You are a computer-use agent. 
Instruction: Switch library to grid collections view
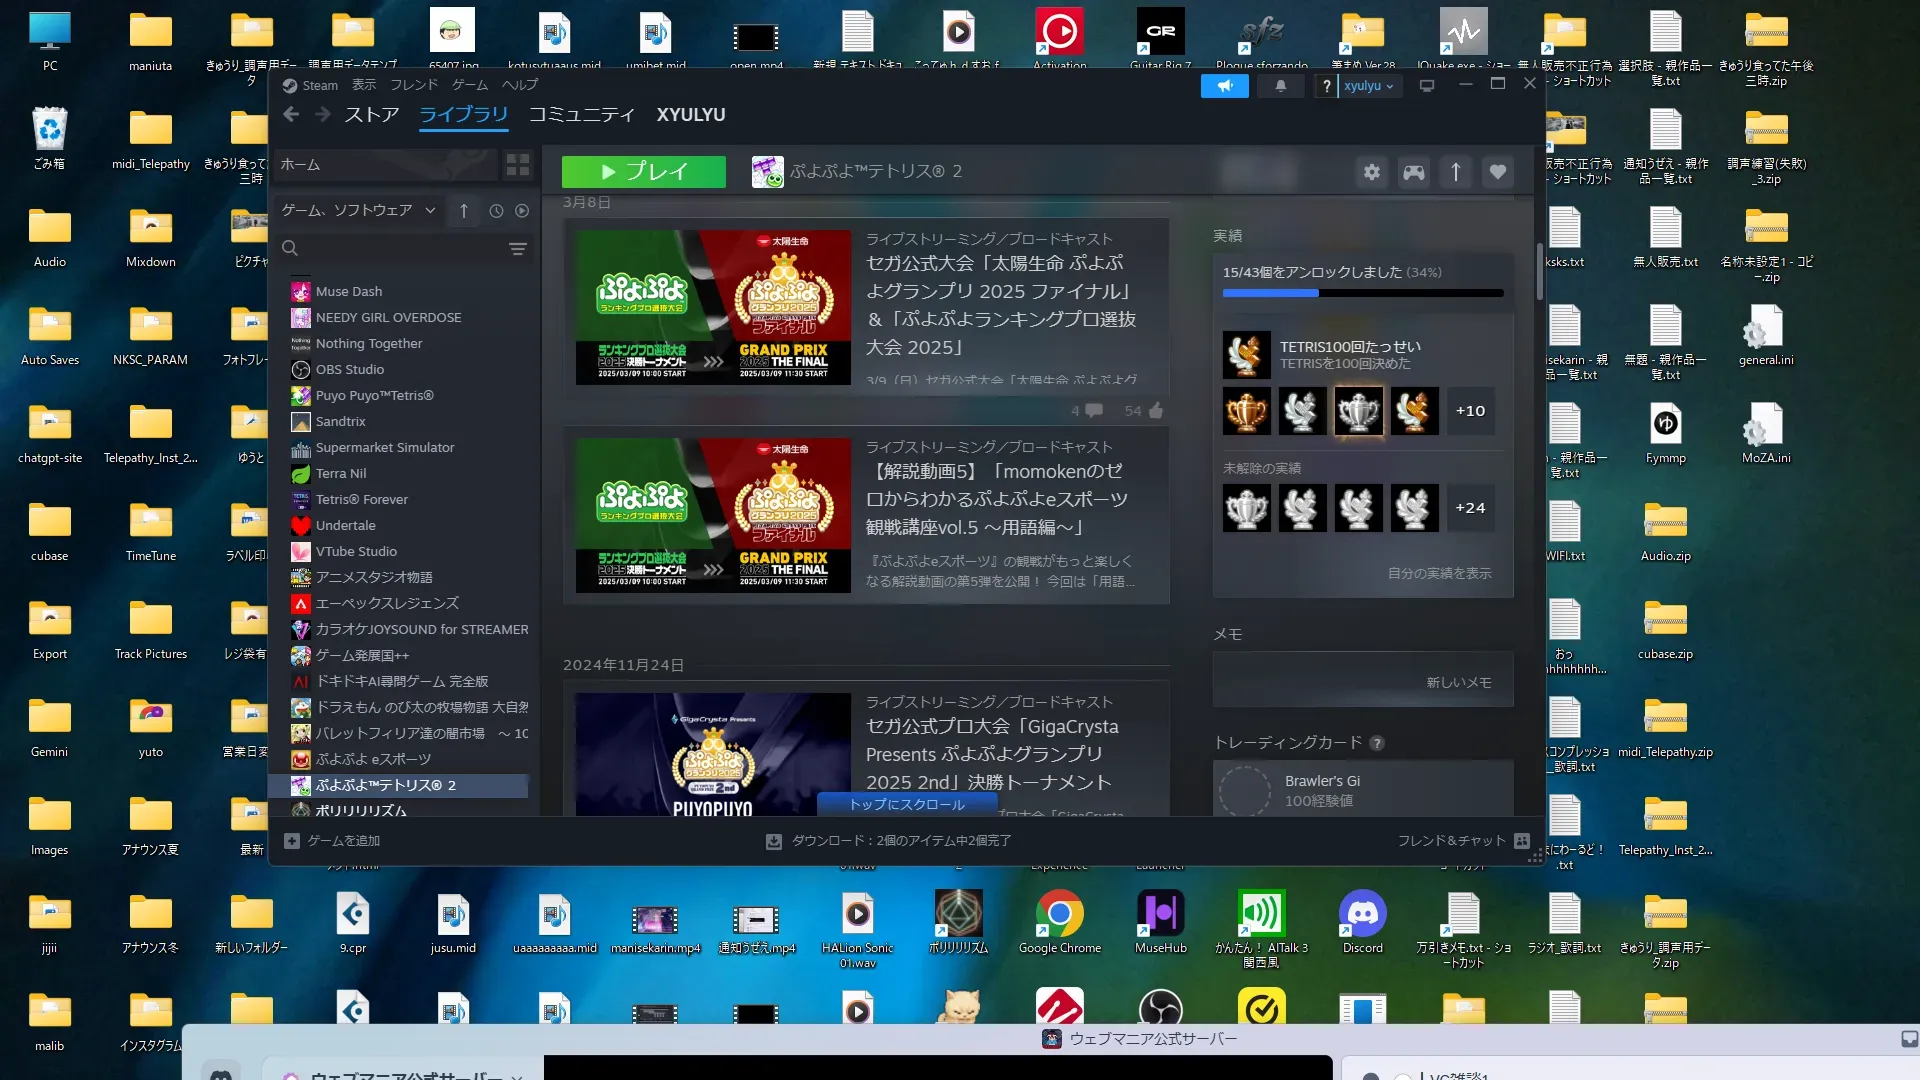click(x=517, y=165)
